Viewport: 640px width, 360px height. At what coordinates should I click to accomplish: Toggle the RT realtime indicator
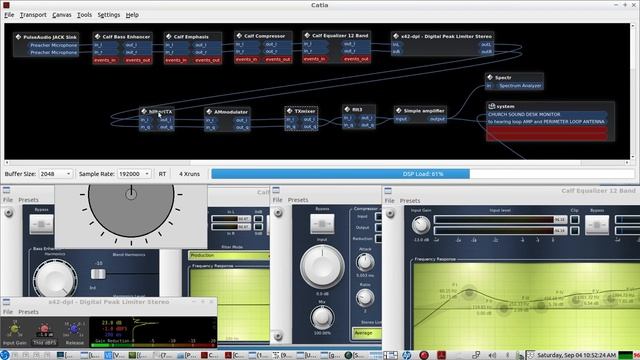coord(162,174)
